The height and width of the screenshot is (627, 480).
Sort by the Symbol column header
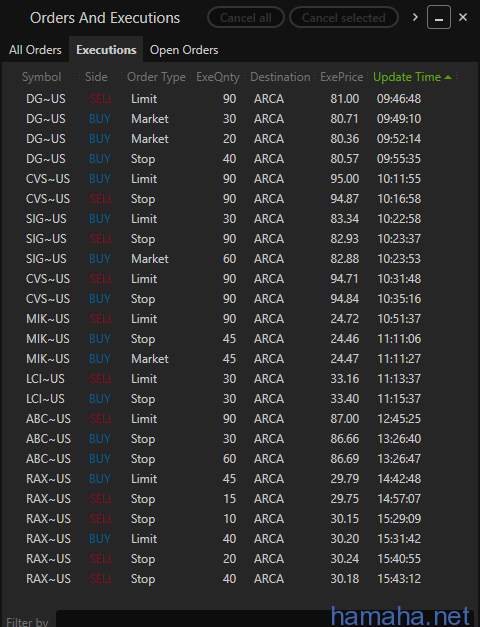42,77
